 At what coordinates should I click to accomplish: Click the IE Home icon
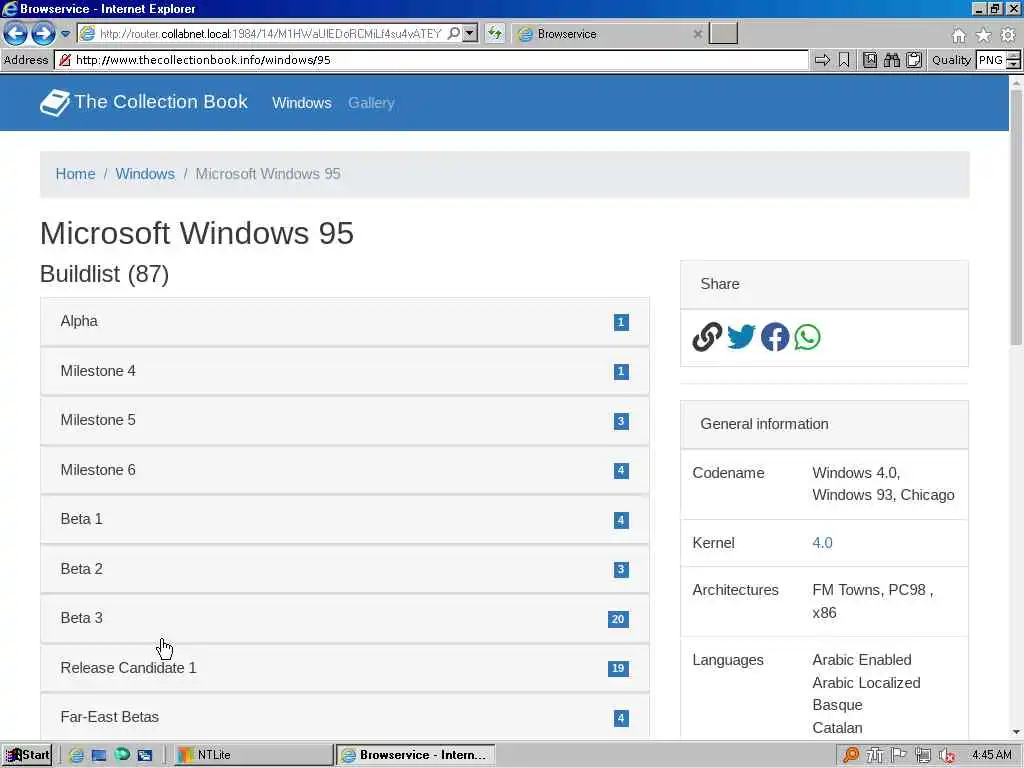coord(959,35)
